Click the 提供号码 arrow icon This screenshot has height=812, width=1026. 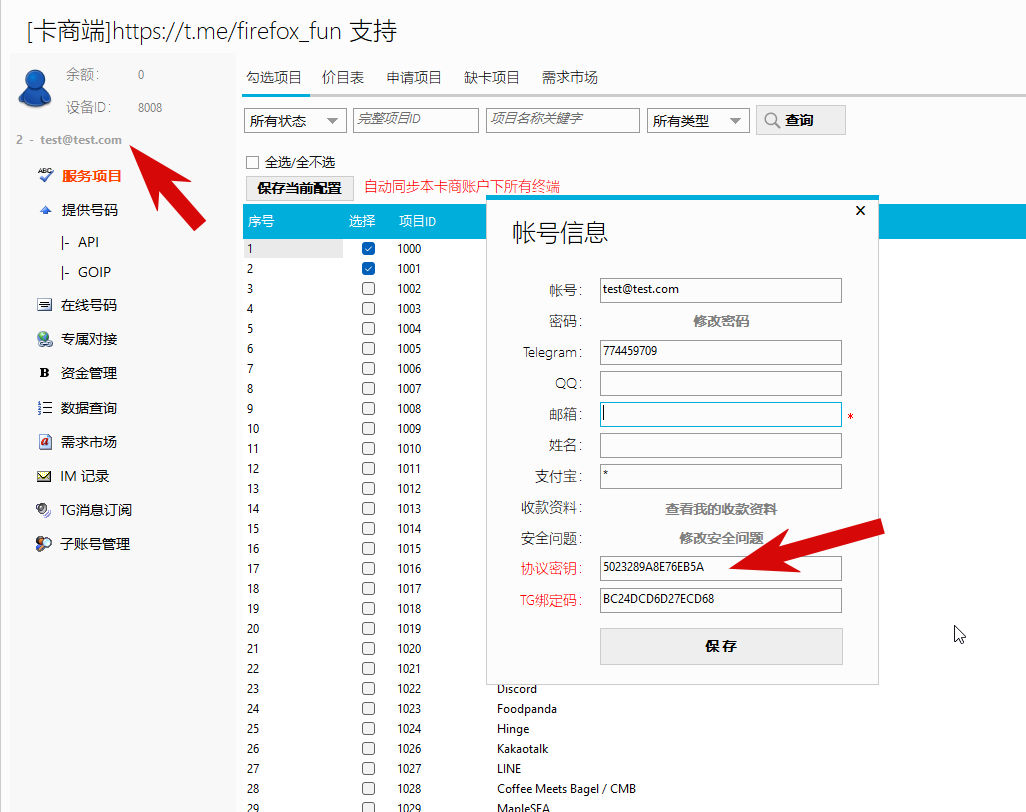pos(45,210)
